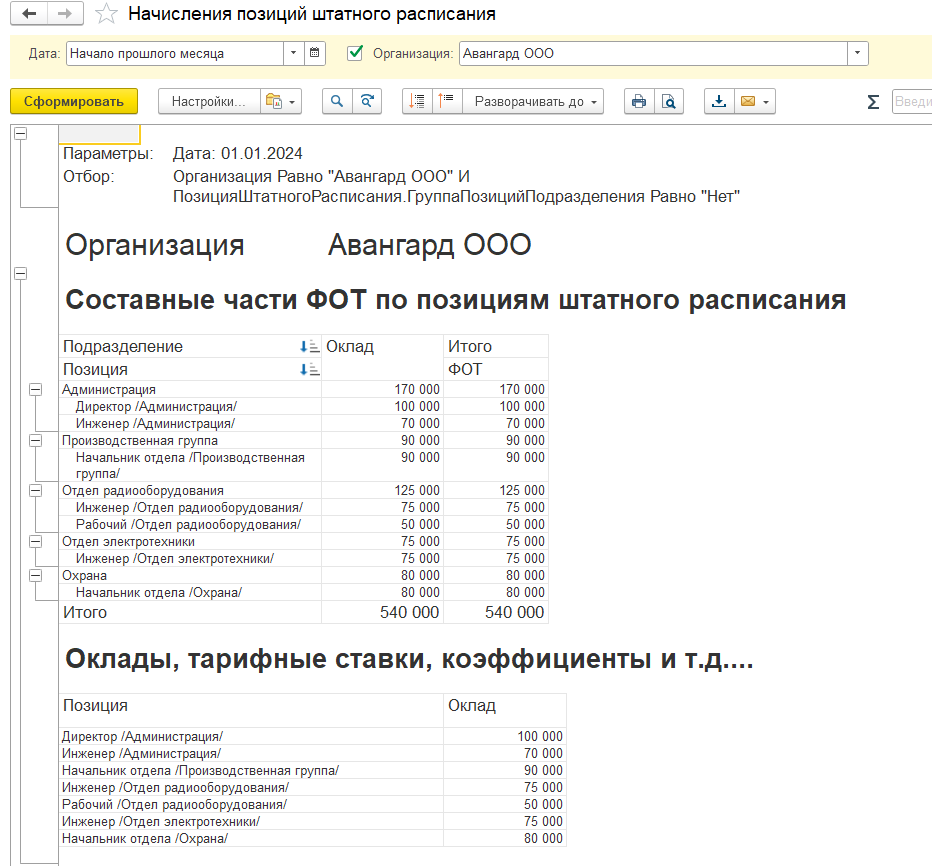The height and width of the screenshot is (866, 932).
Task: Open the Настройки... button
Action: point(209,102)
